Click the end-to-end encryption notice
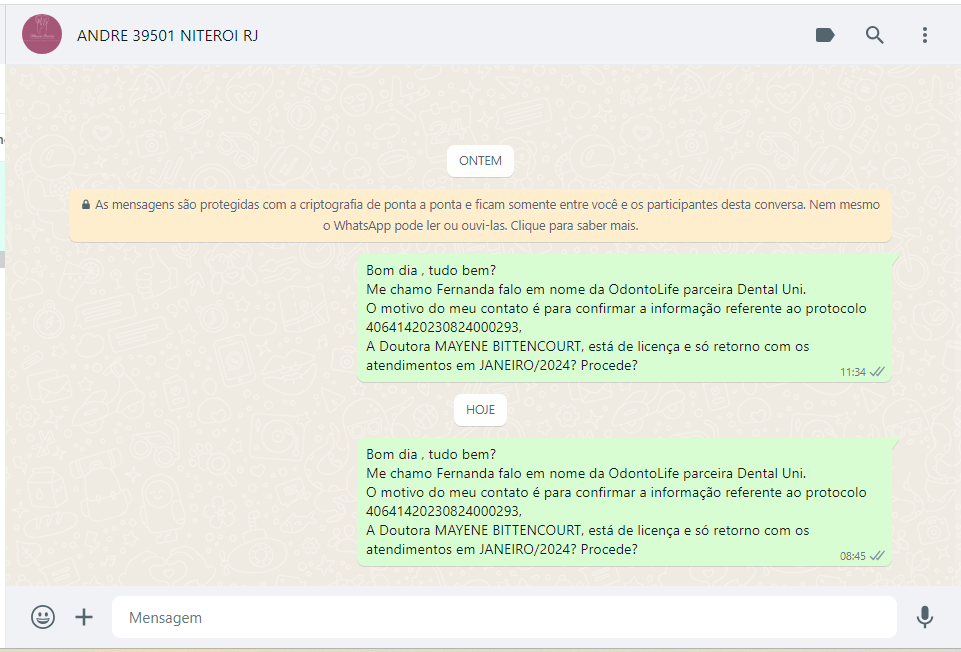 [x=480, y=215]
